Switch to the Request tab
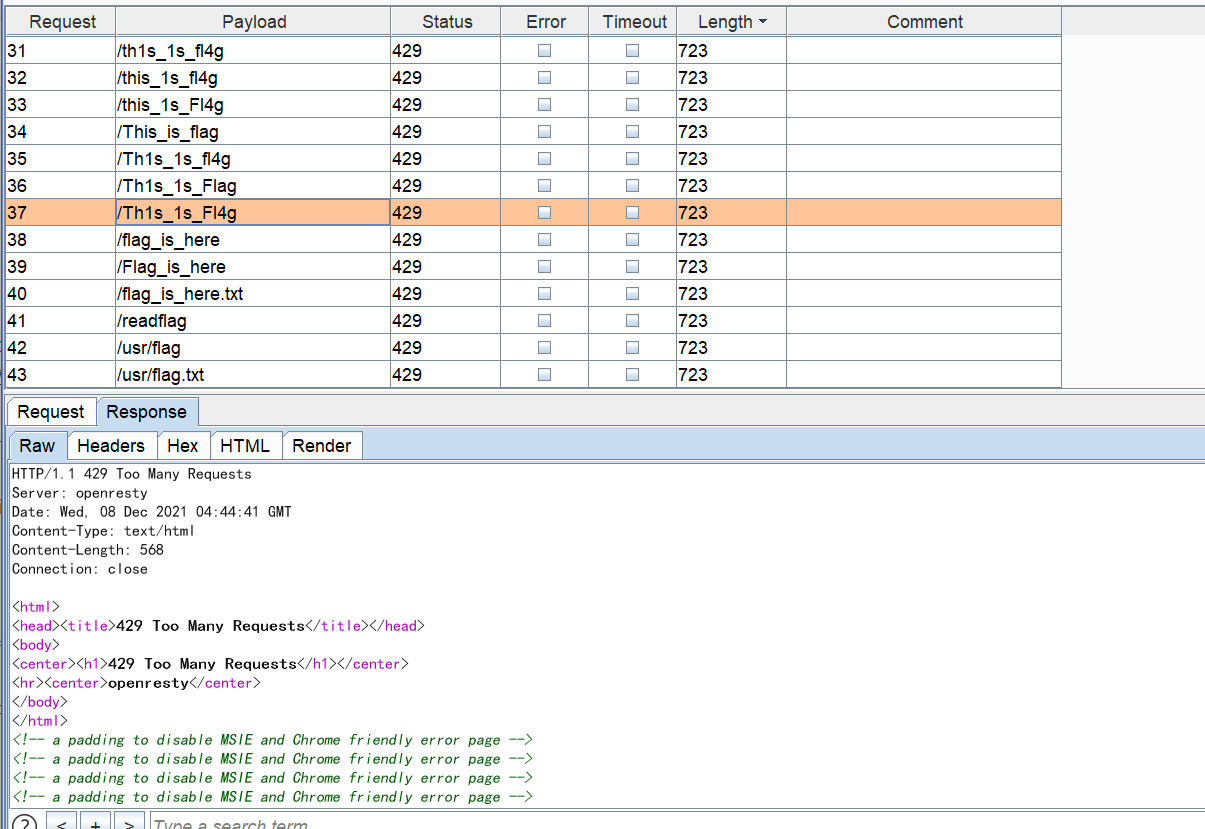 [50, 412]
